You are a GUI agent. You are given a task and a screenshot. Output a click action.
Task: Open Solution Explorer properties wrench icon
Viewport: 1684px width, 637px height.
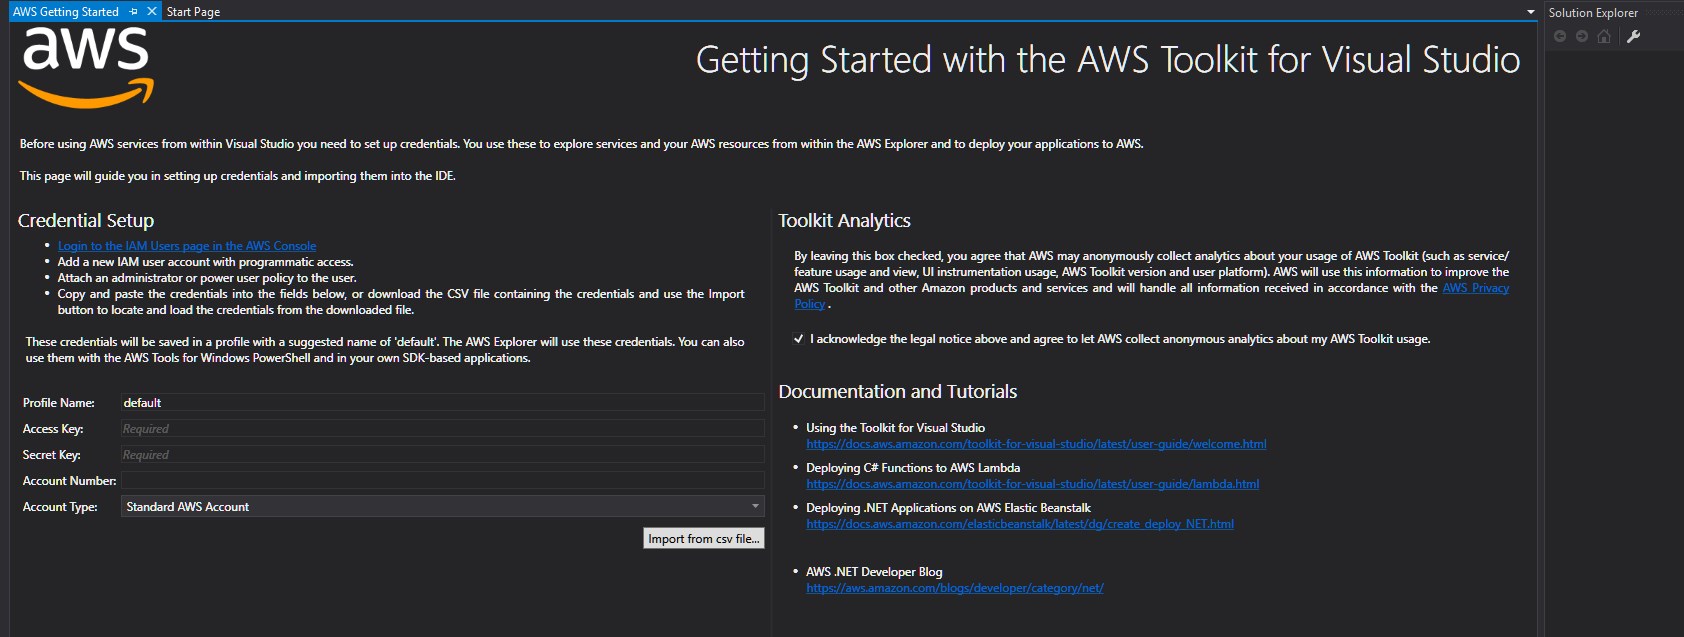pyautogui.click(x=1634, y=37)
